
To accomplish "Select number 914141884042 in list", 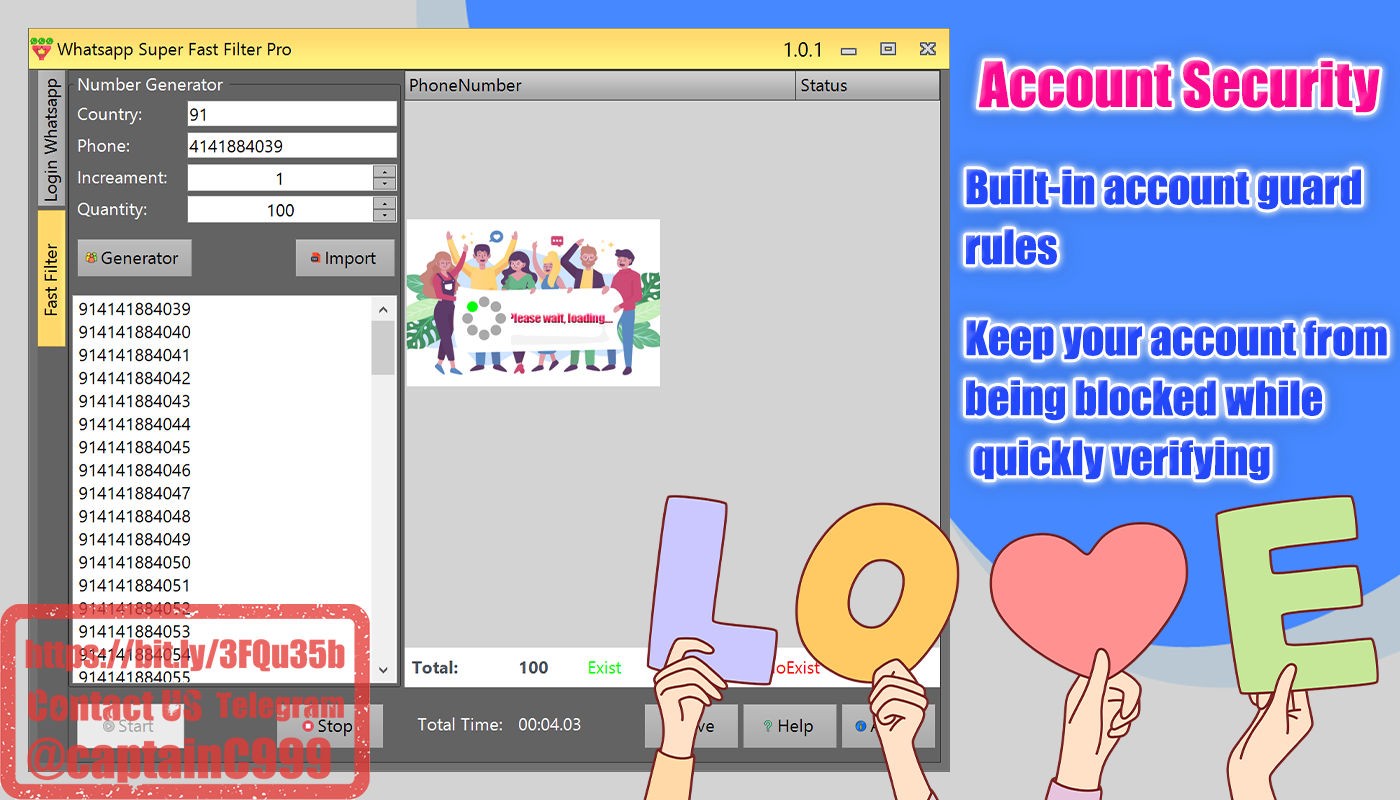I will 134,378.
